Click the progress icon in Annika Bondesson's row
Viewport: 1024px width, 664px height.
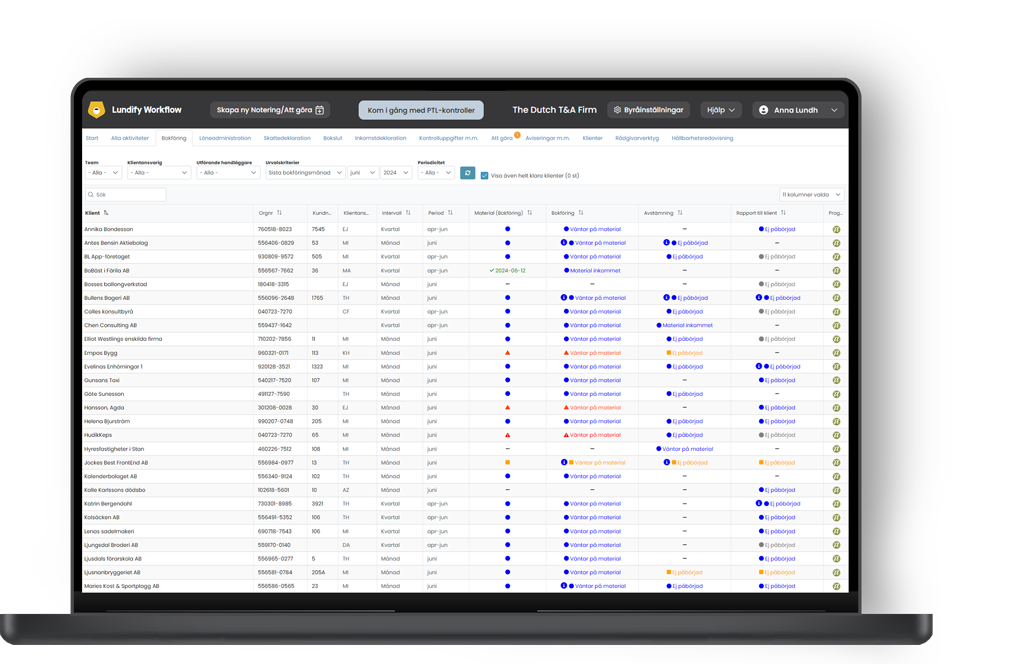click(x=836, y=229)
